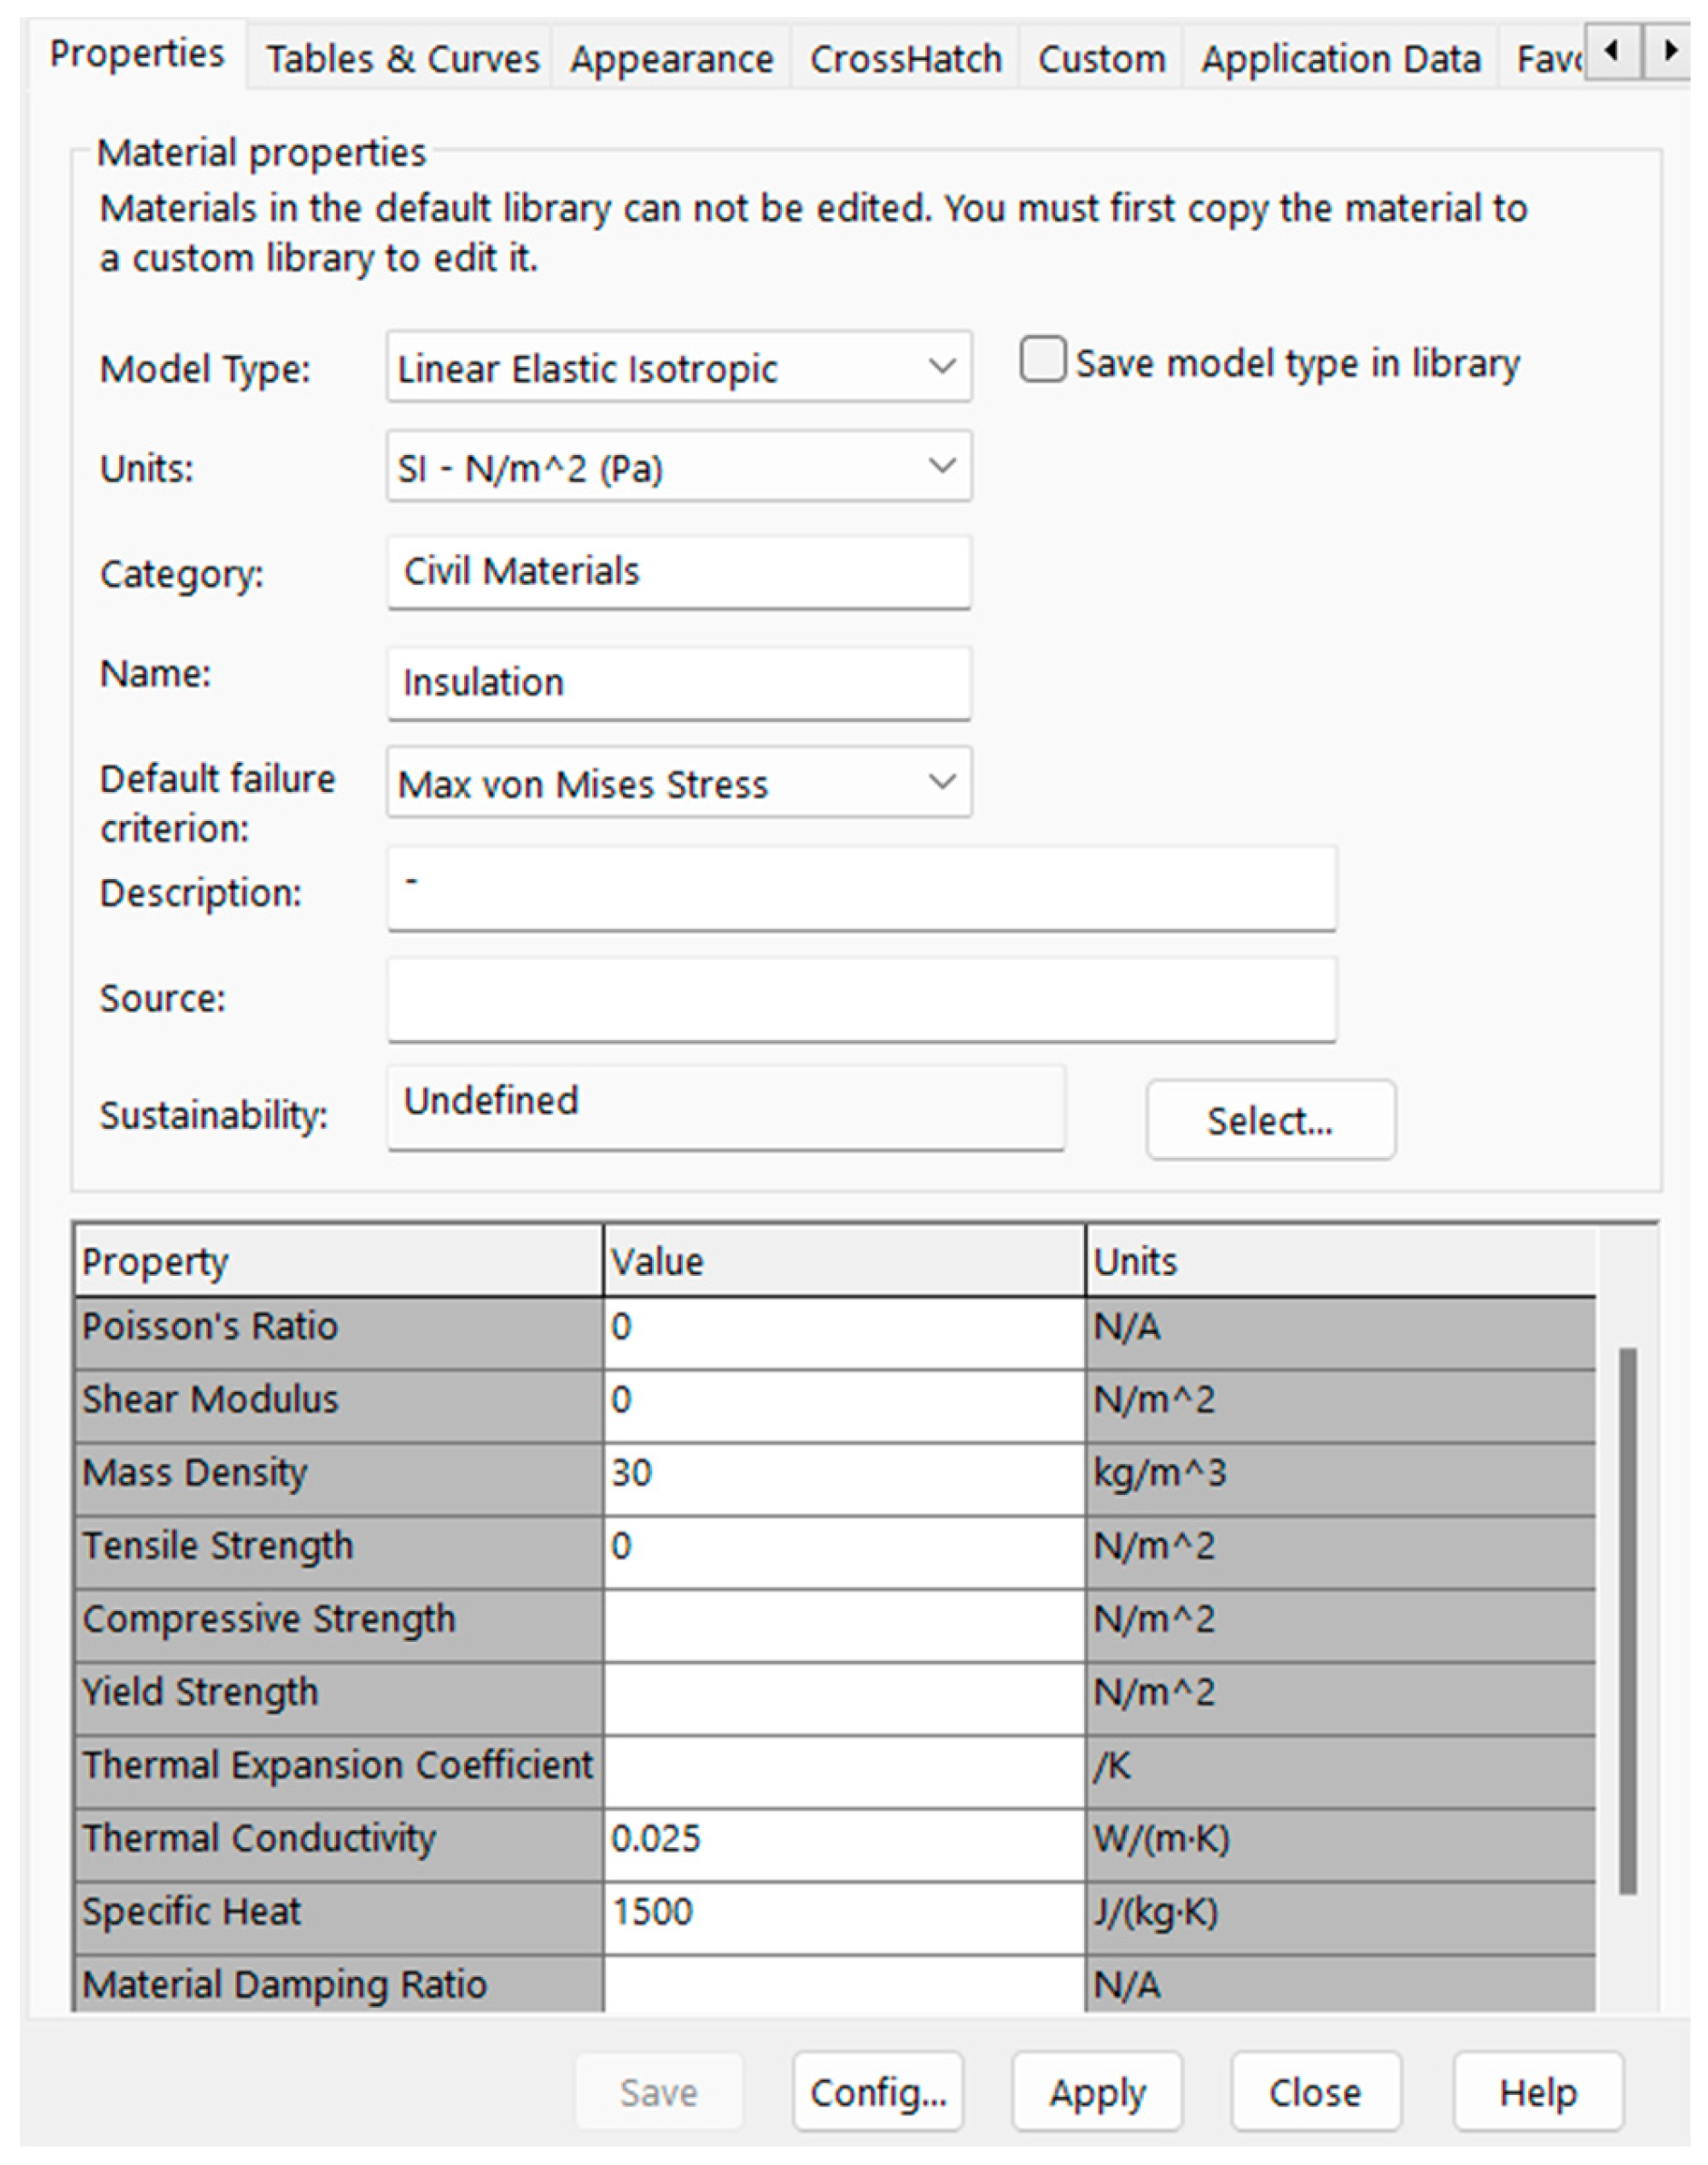
Task: Click the property table vertical scrollbar
Action: tap(1628, 1620)
